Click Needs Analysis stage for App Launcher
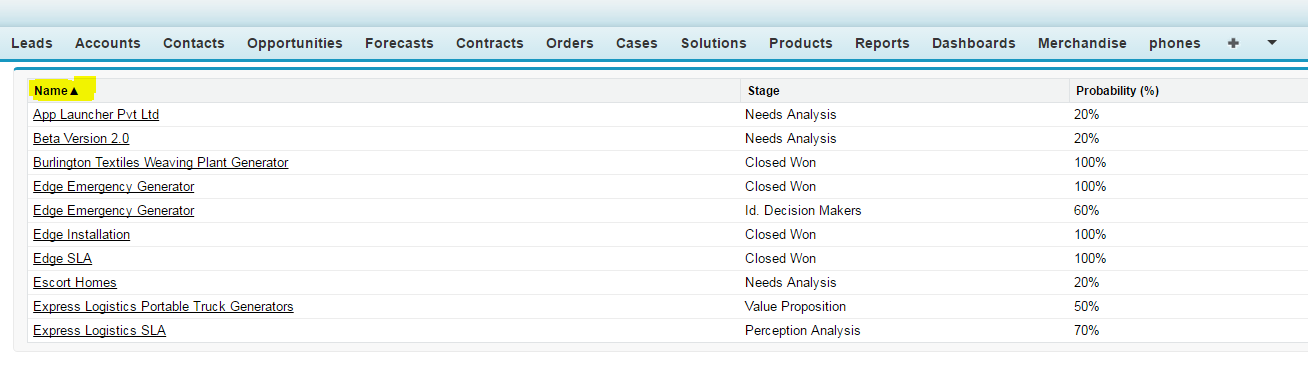This screenshot has width=1308, height=376. pos(791,115)
